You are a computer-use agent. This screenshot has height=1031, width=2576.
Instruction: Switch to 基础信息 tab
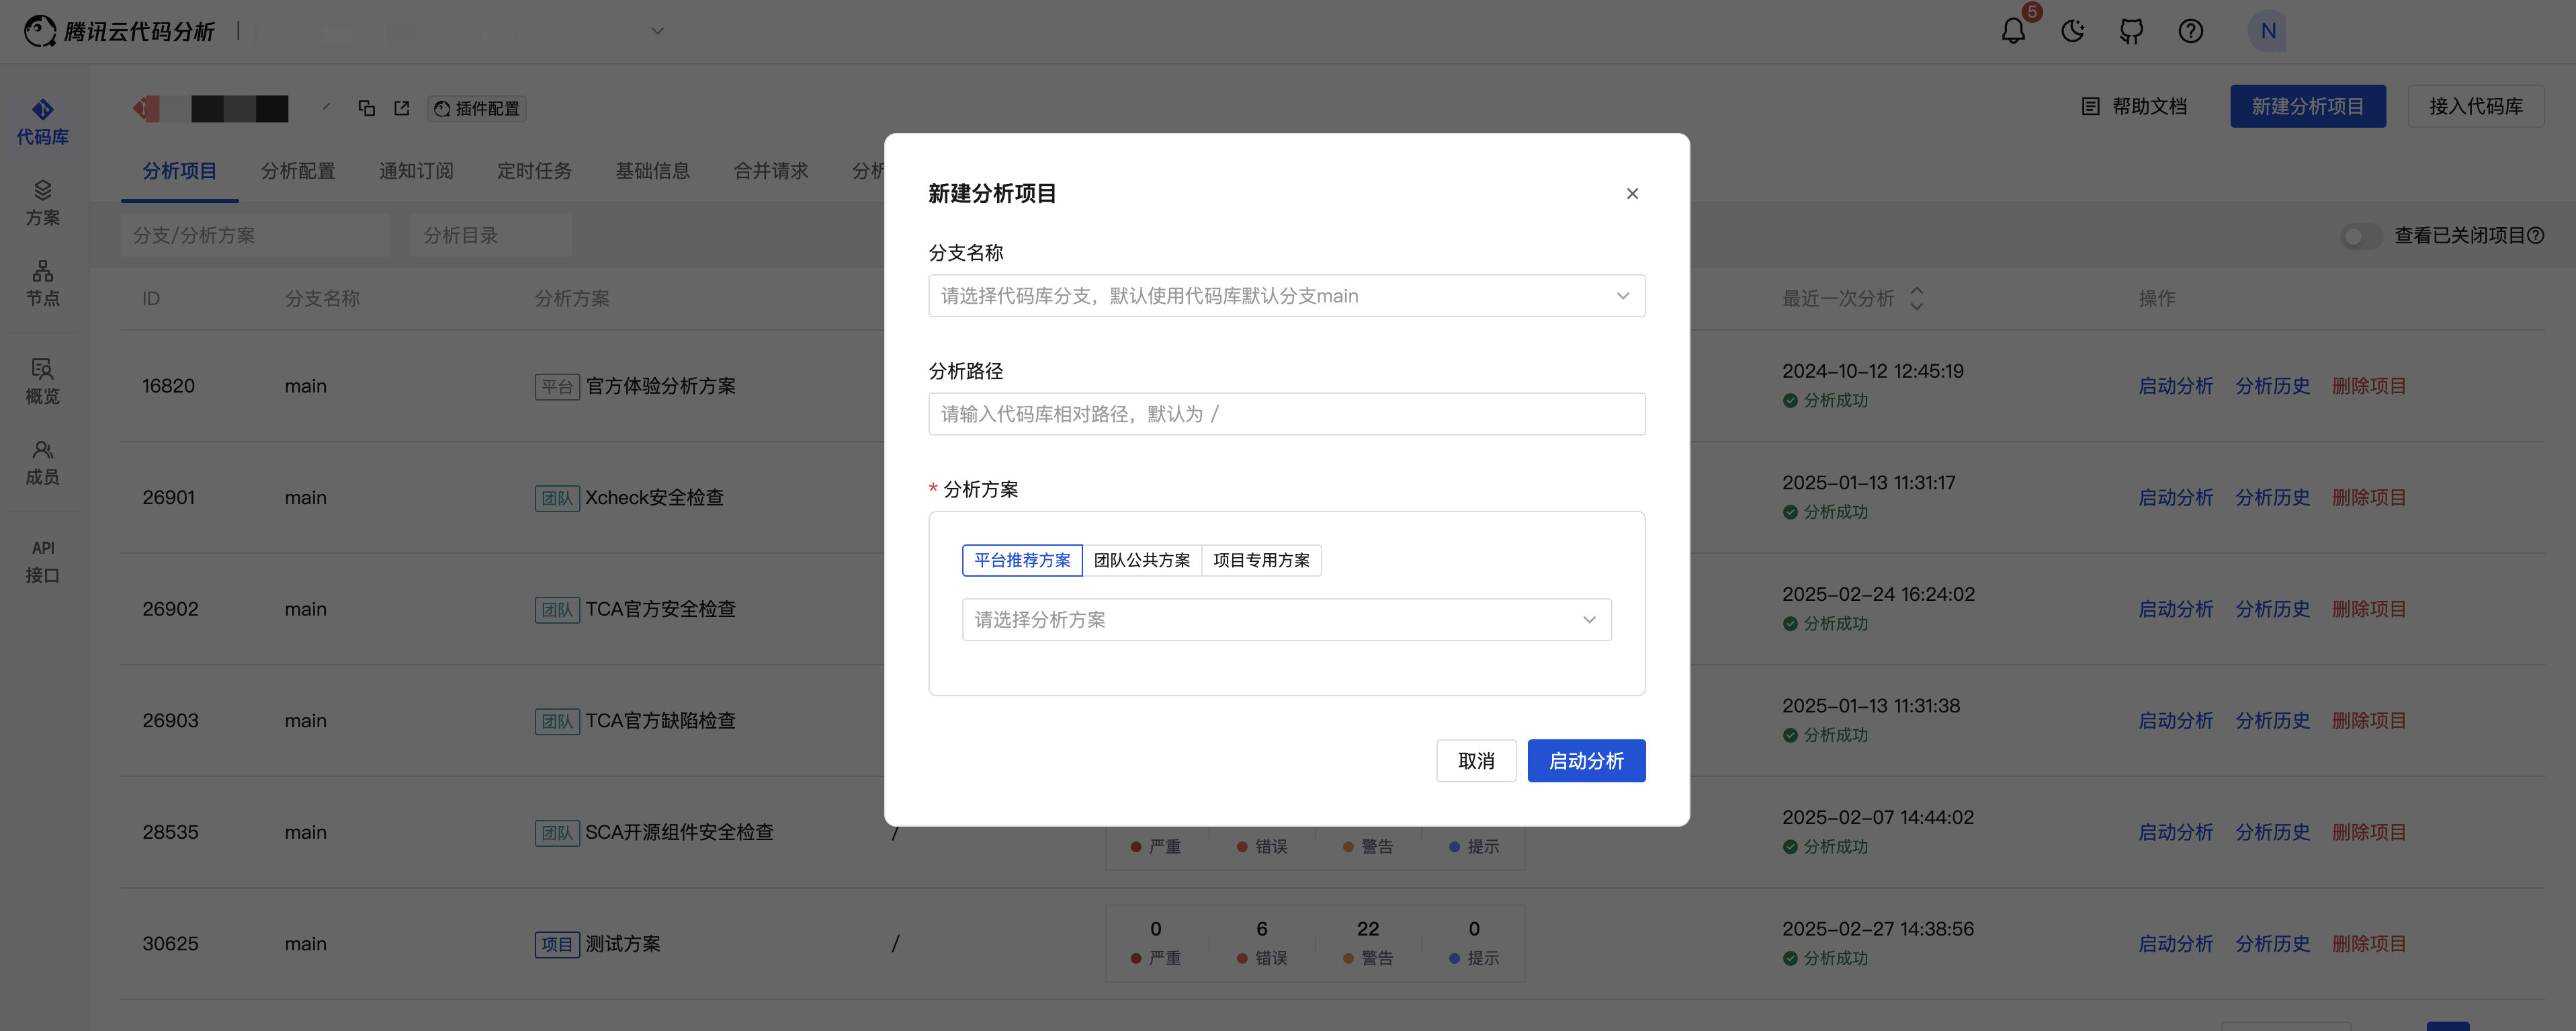point(652,171)
